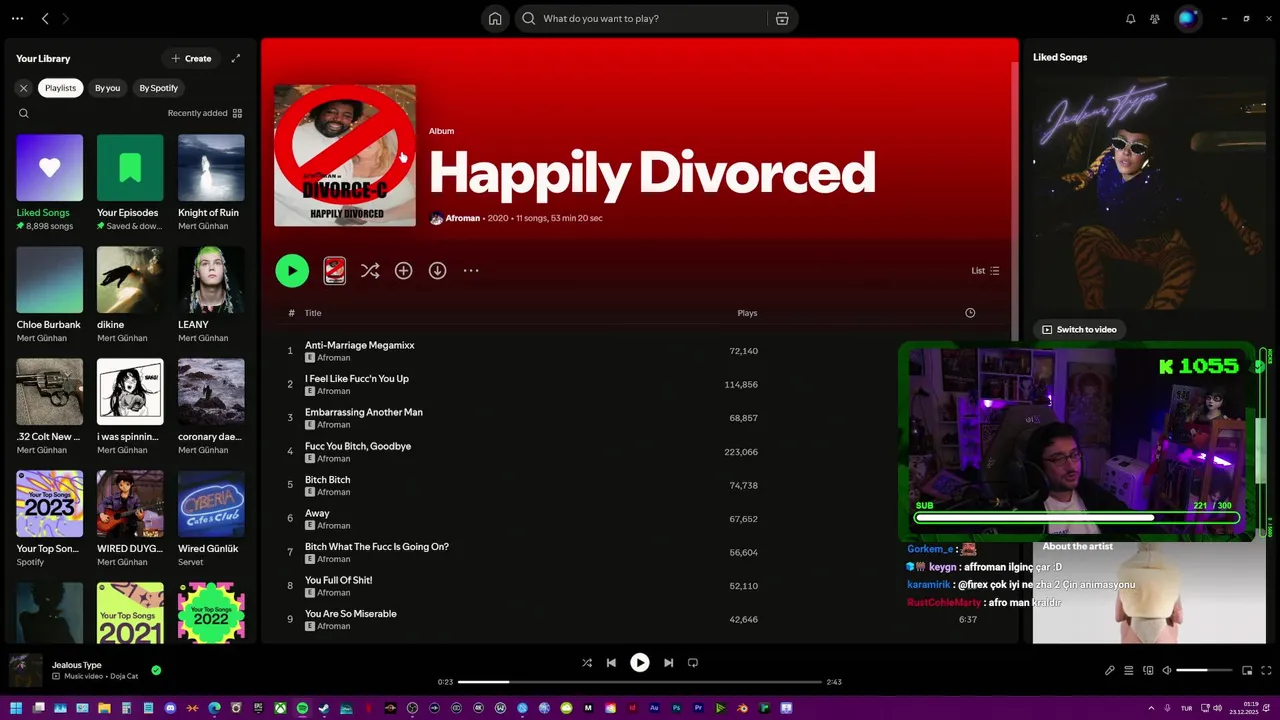Open the What's New notification bell
Viewport: 1280px width, 720px height.
pyautogui.click(x=1131, y=18)
